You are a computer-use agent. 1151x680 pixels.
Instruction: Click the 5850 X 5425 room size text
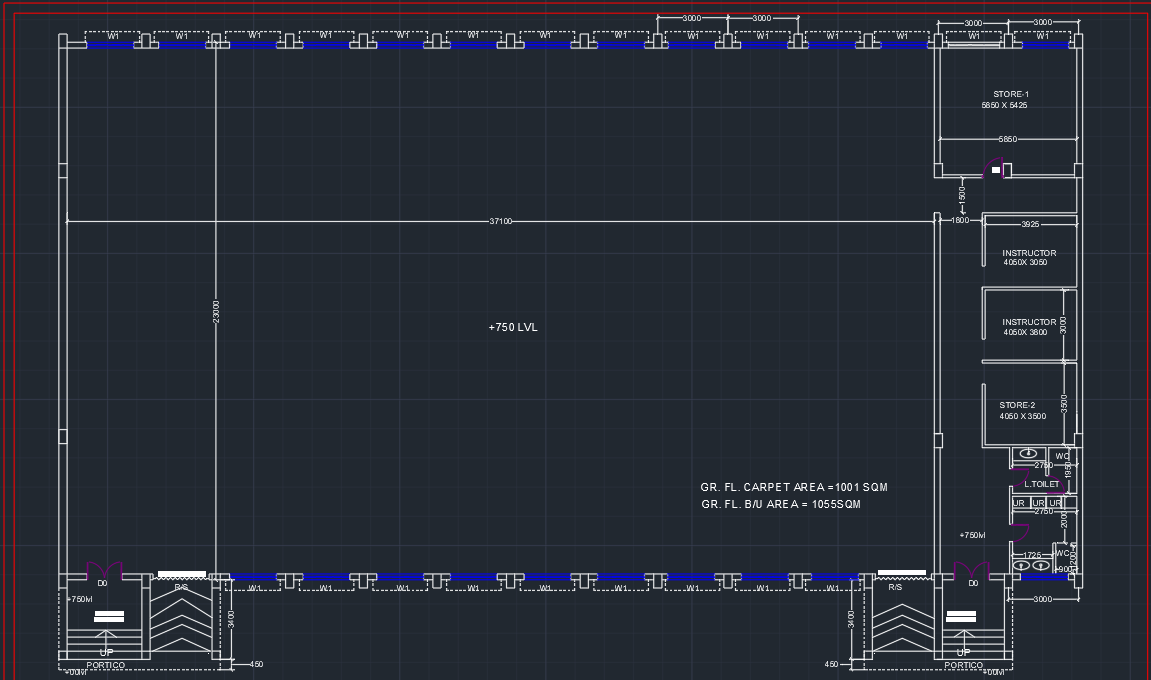tap(1004, 105)
